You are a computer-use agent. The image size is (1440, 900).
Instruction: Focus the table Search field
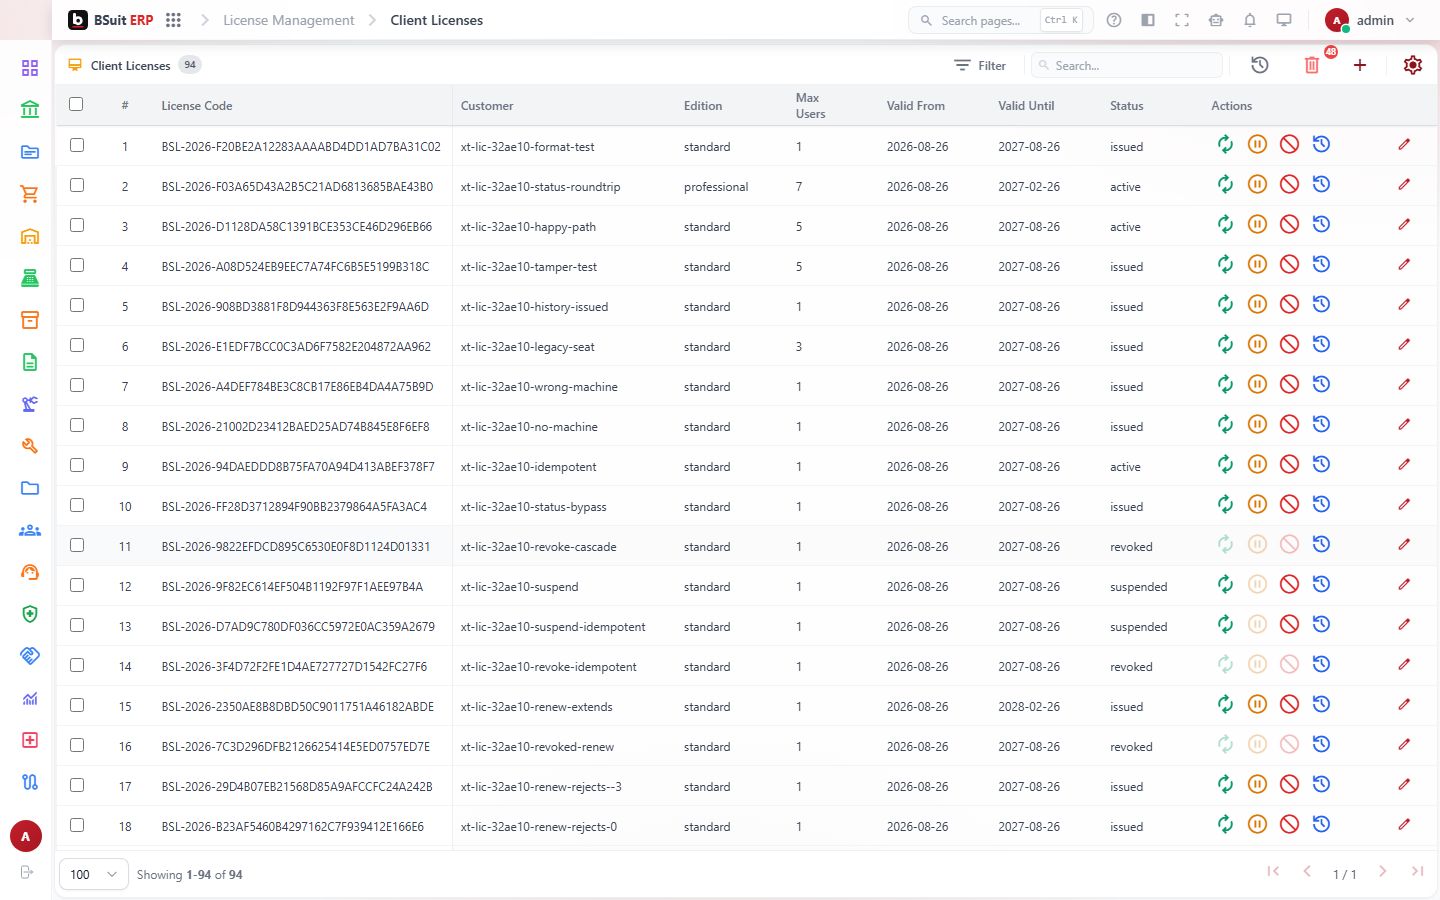[1127, 65]
